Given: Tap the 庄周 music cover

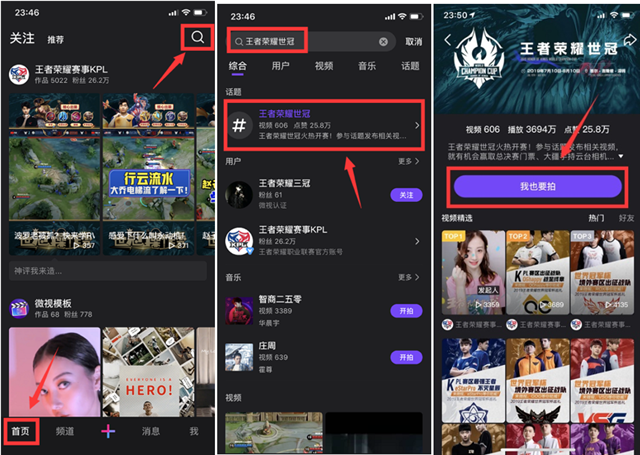Looking at the screenshot, I should [x=239, y=357].
